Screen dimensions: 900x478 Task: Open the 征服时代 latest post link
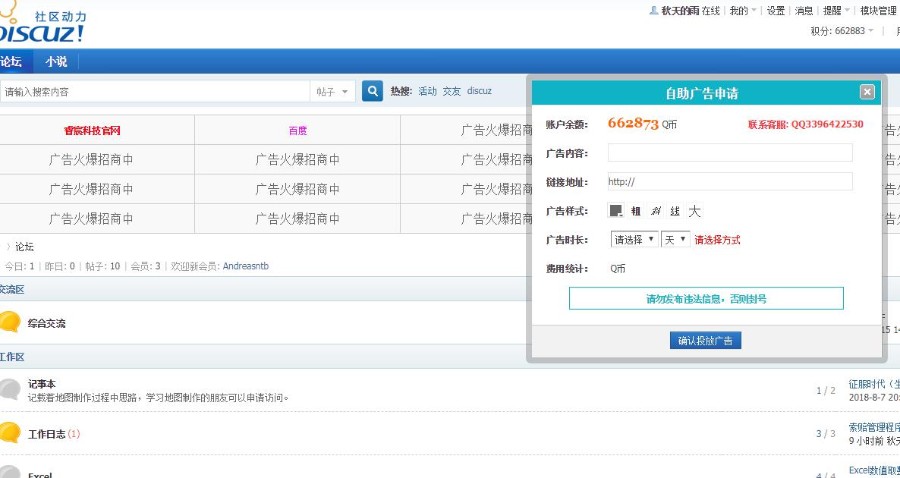coord(874,384)
